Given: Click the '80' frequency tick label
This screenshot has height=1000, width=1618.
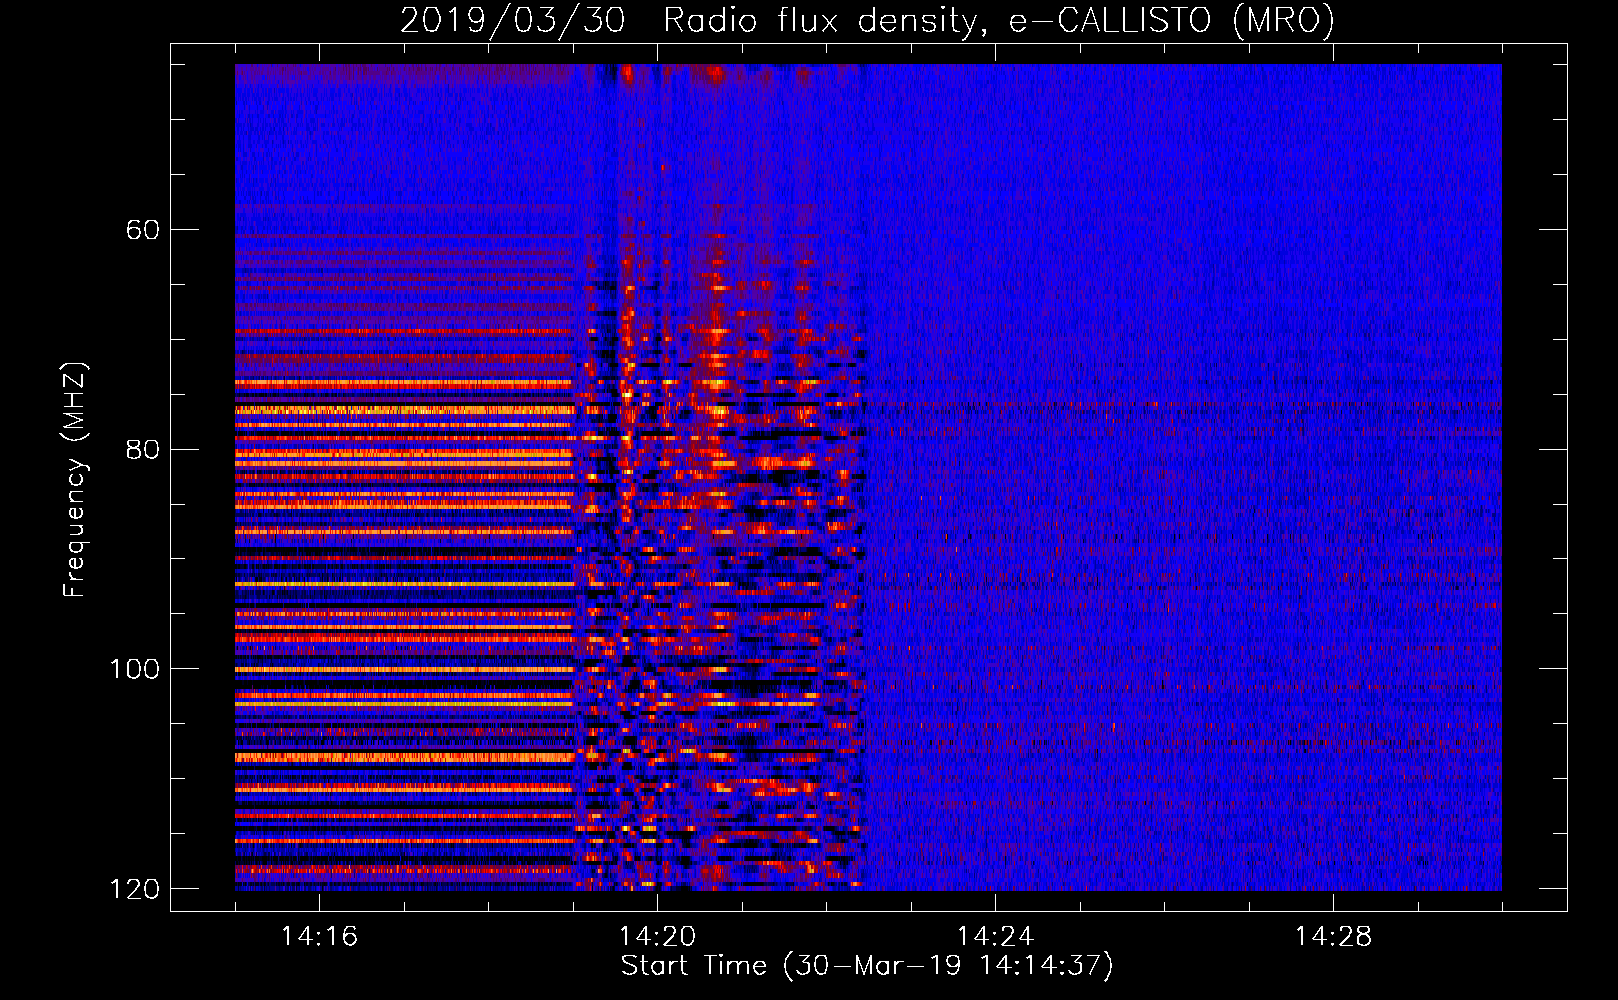Looking at the screenshot, I should tap(143, 449).
